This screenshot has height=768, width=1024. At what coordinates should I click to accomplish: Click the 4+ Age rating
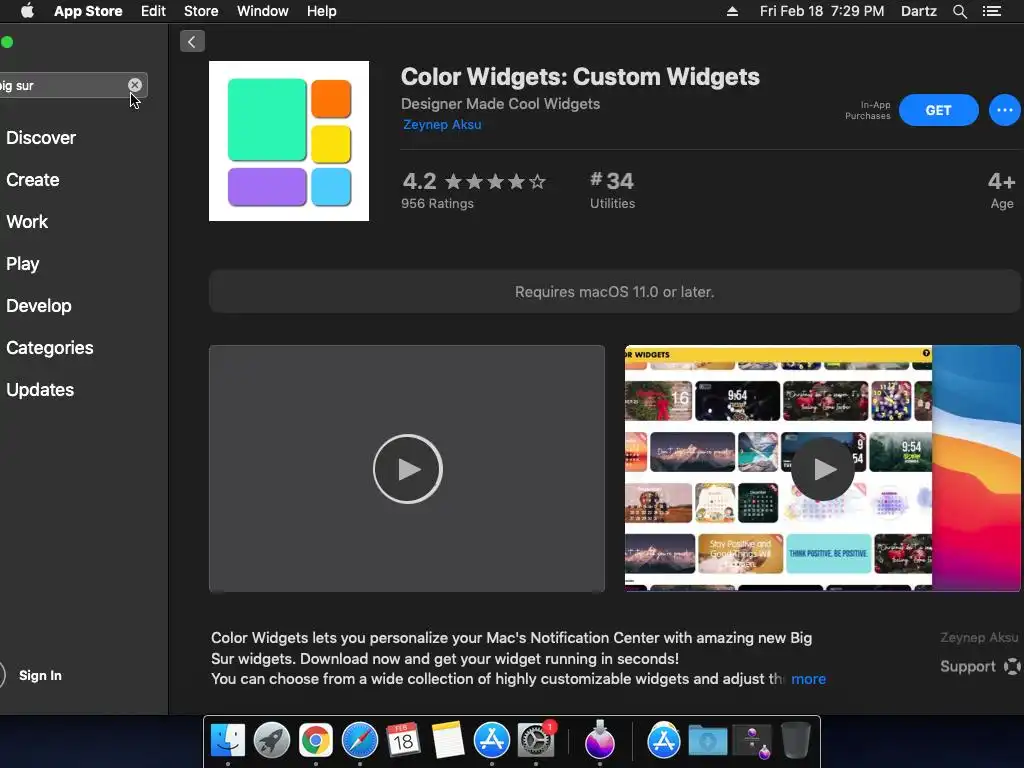(1001, 189)
